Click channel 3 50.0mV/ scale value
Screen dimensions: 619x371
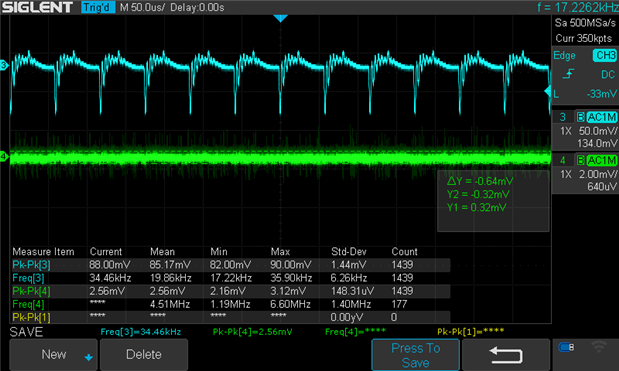click(x=598, y=131)
